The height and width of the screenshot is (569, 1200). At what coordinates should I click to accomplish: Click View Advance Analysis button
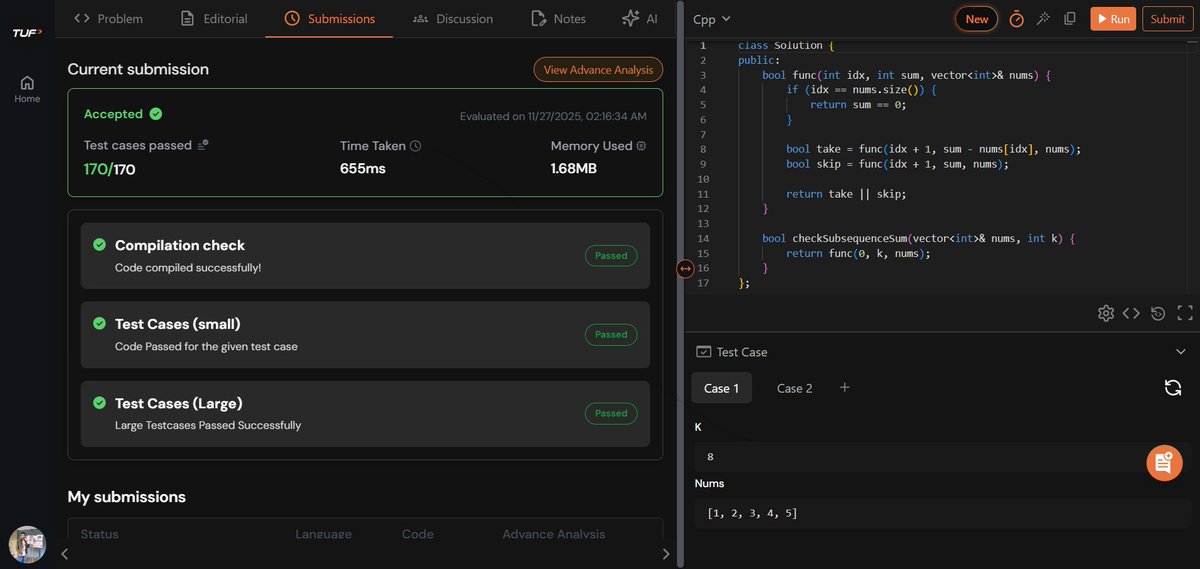598,70
